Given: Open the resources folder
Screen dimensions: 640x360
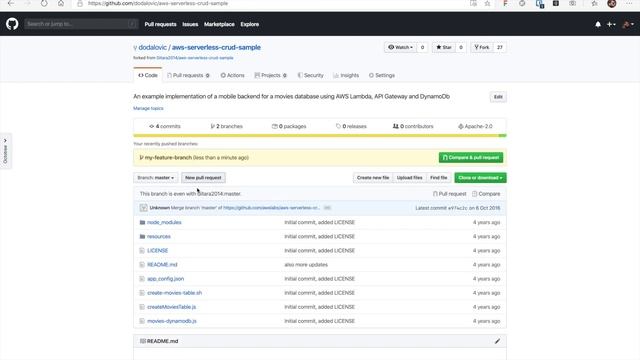Looking at the screenshot, I should (159, 237).
